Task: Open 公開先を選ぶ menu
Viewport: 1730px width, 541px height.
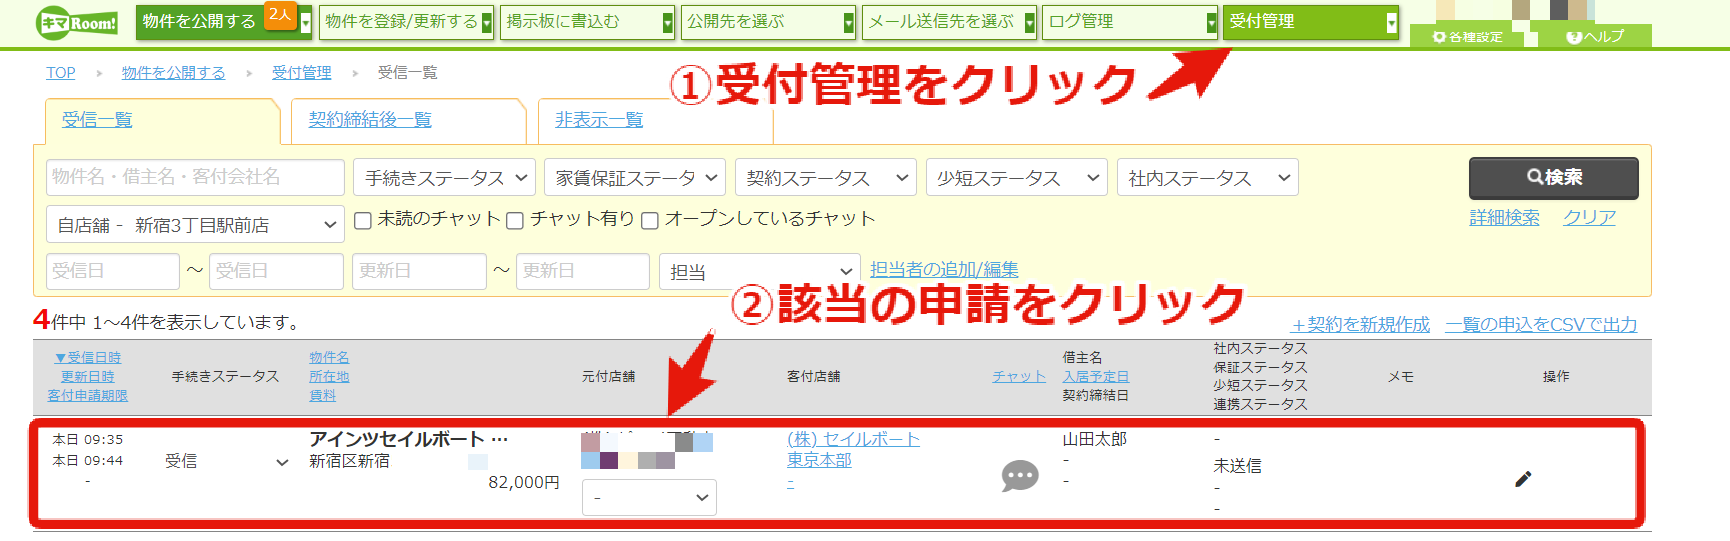Action: click(769, 22)
